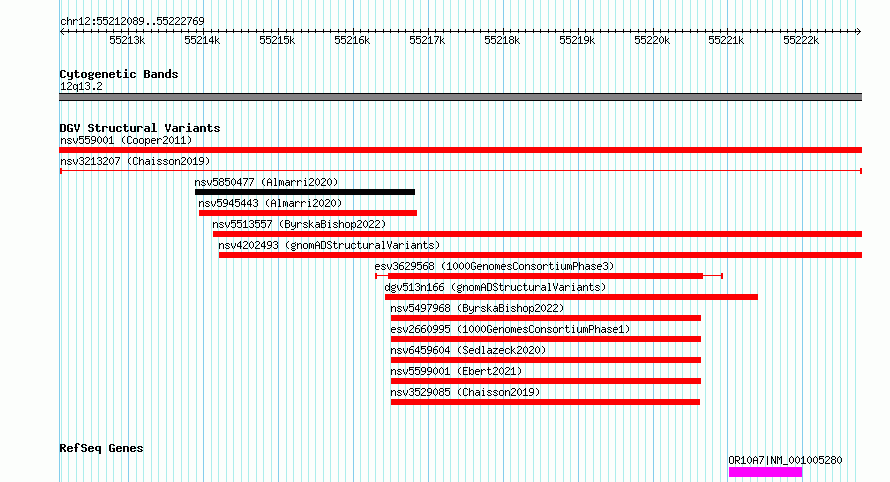Click the Cytogenetic Bands track title

click(x=119, y=74)
